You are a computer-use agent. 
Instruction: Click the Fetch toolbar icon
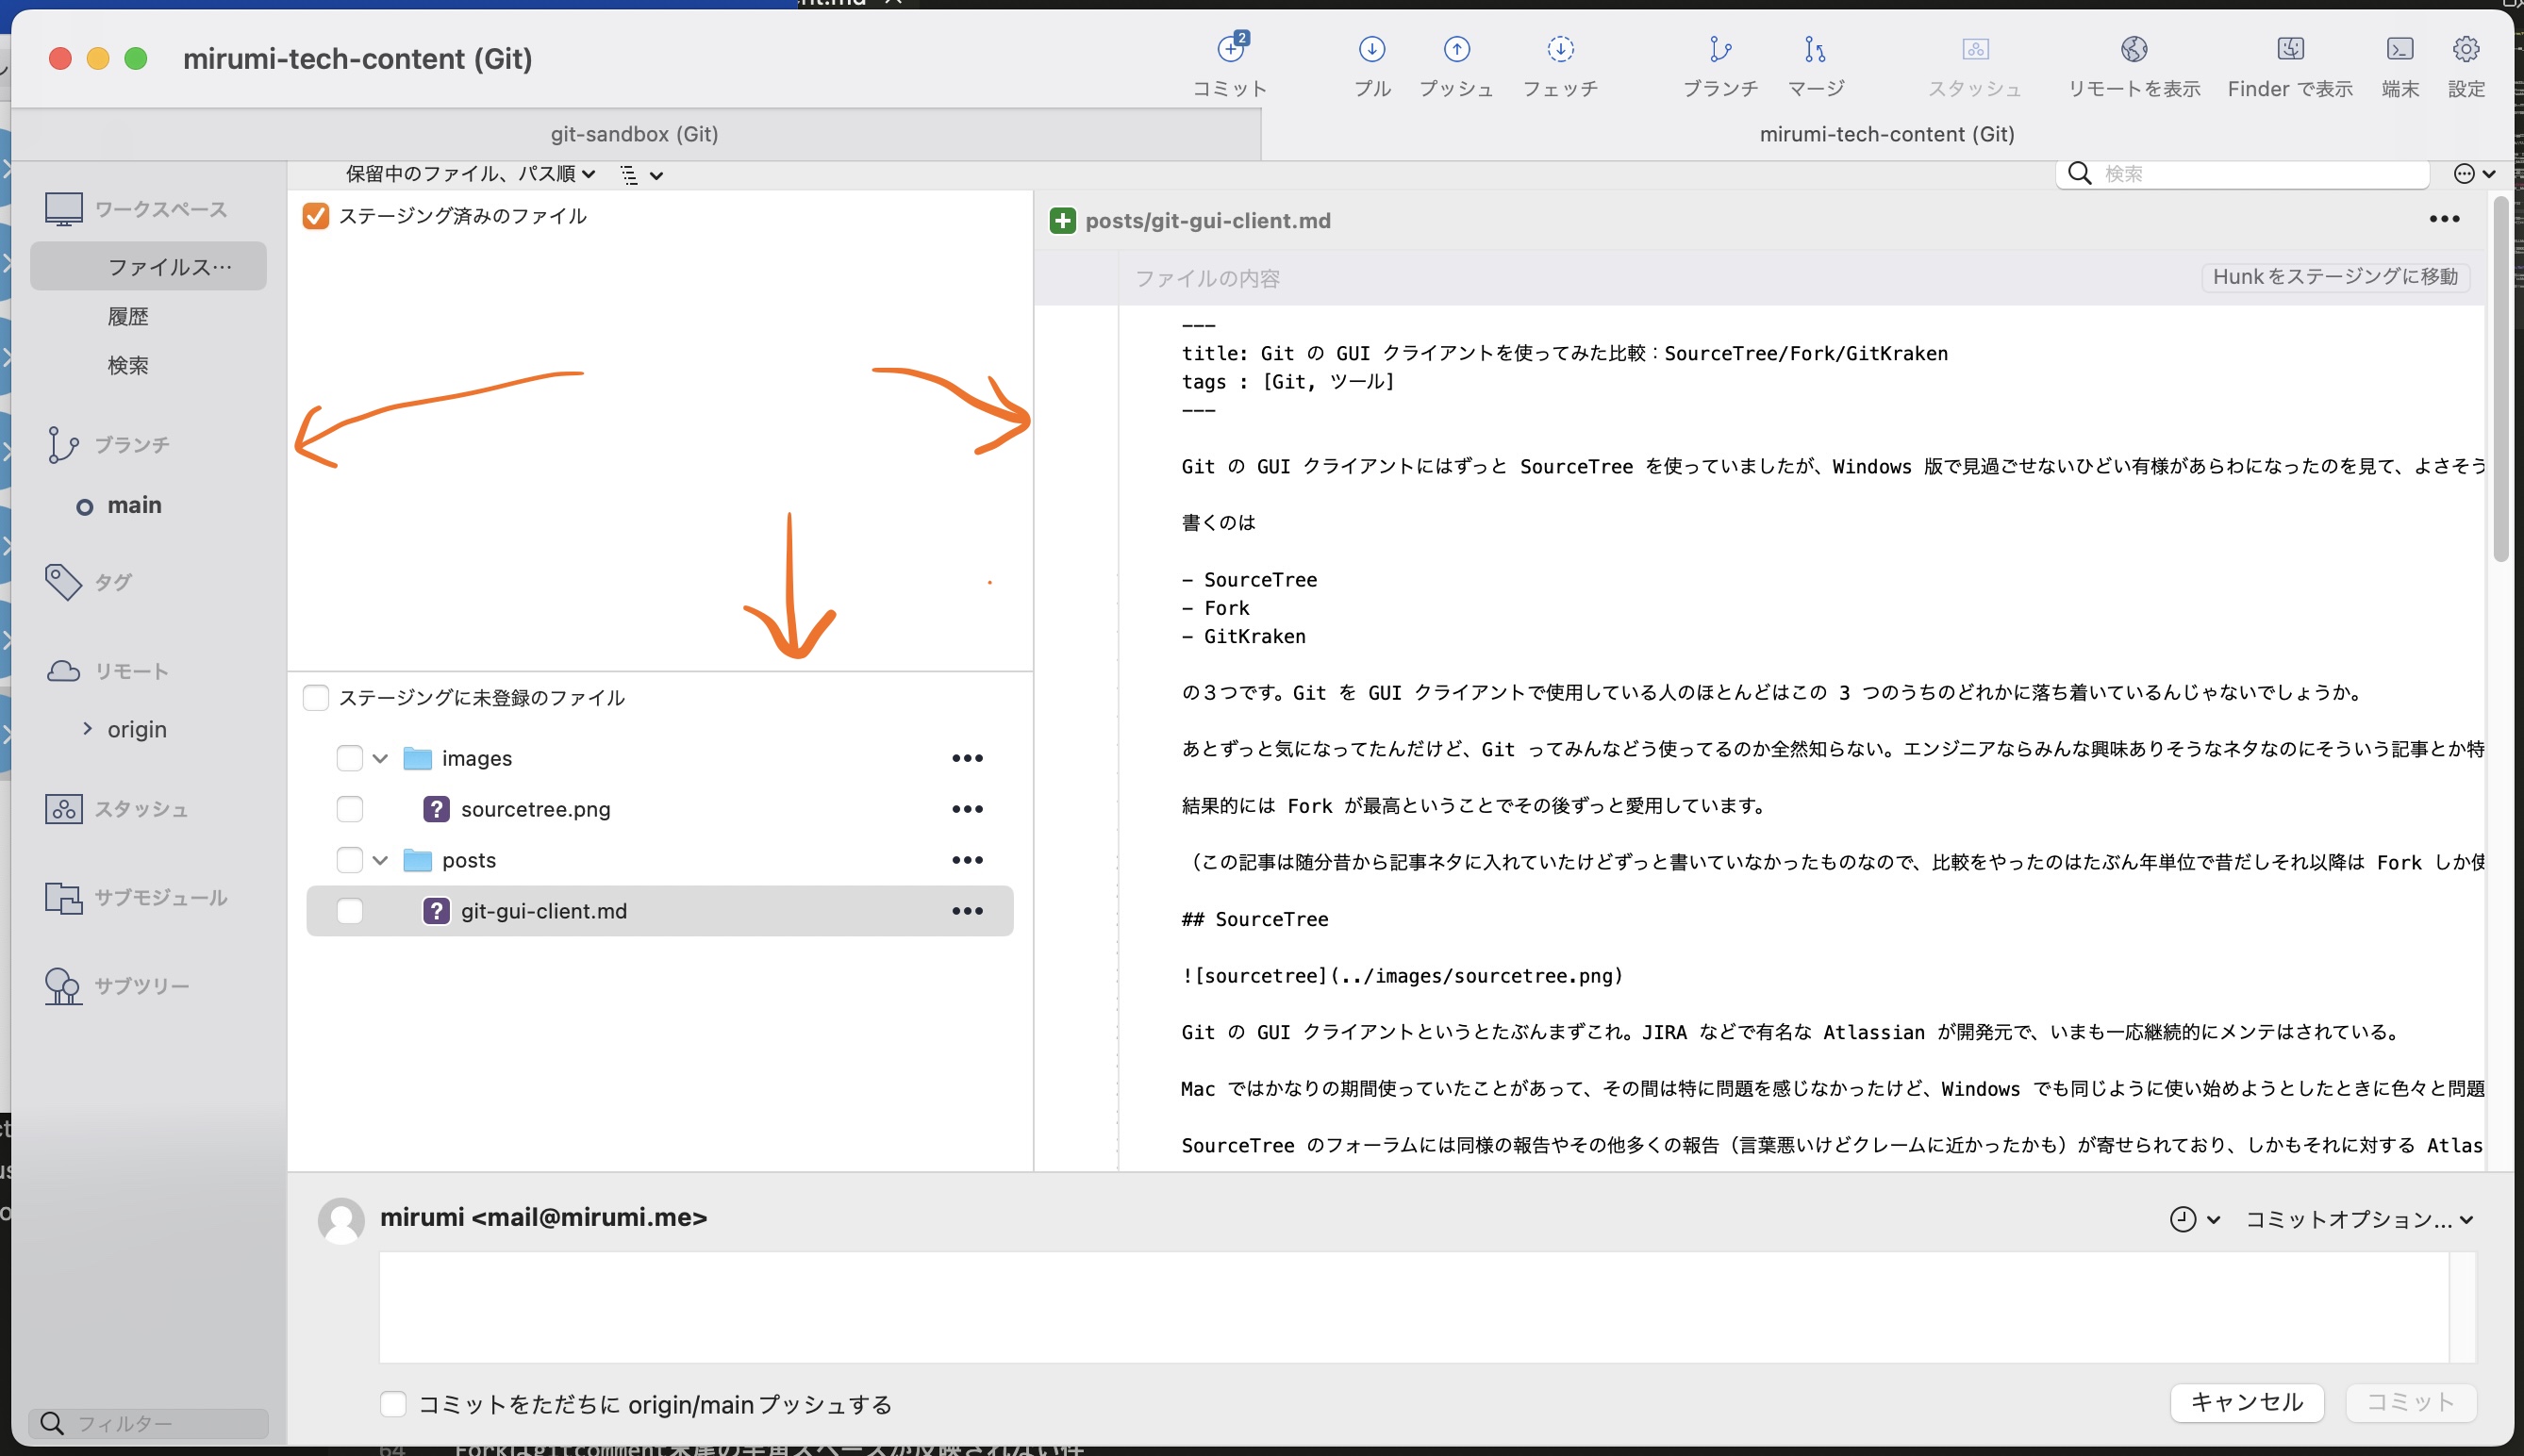coord(1560,50)
